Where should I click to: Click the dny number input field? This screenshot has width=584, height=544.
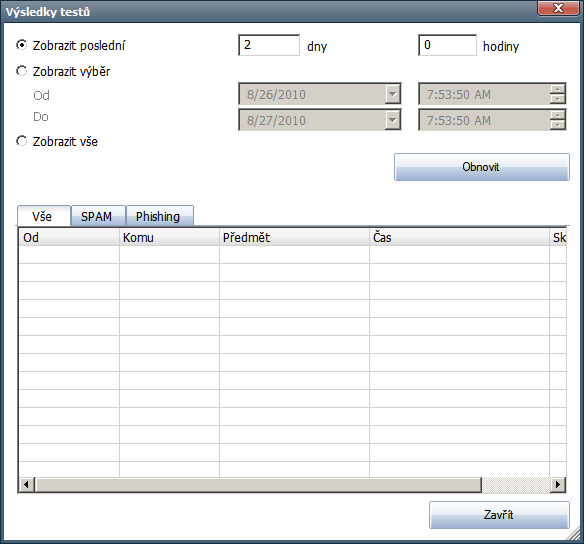[269, 45]
